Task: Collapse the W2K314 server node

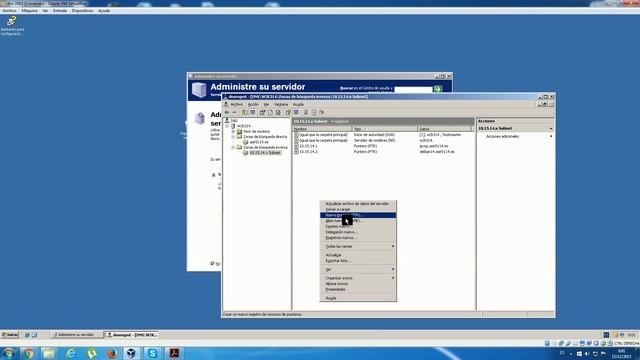Action: pyautogui.click(x=227, y=126)
